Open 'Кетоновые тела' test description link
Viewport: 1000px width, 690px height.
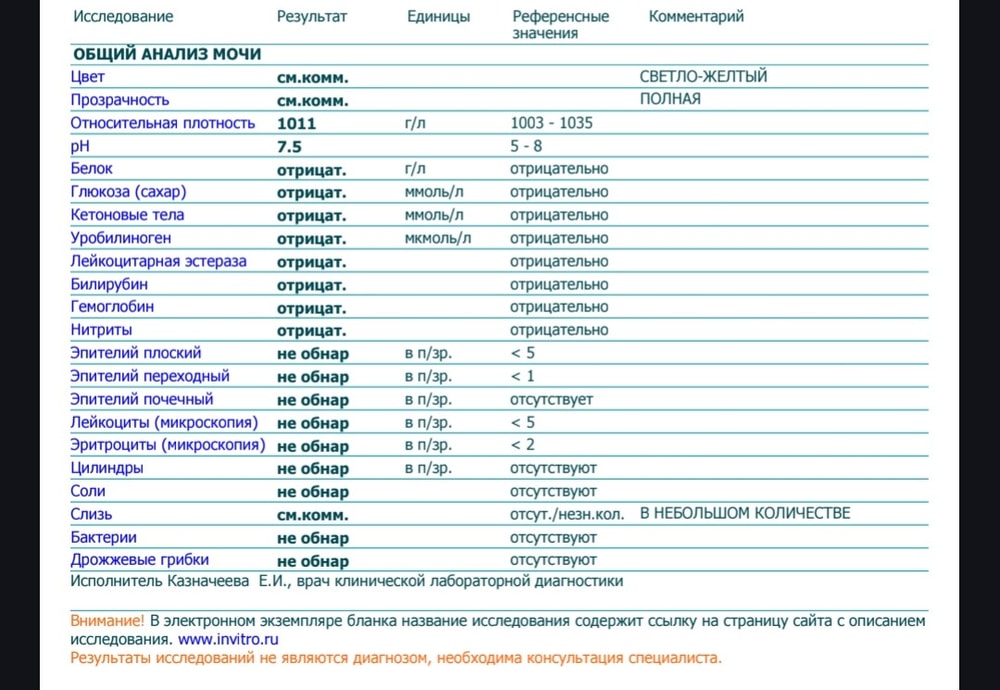point(127,215)
